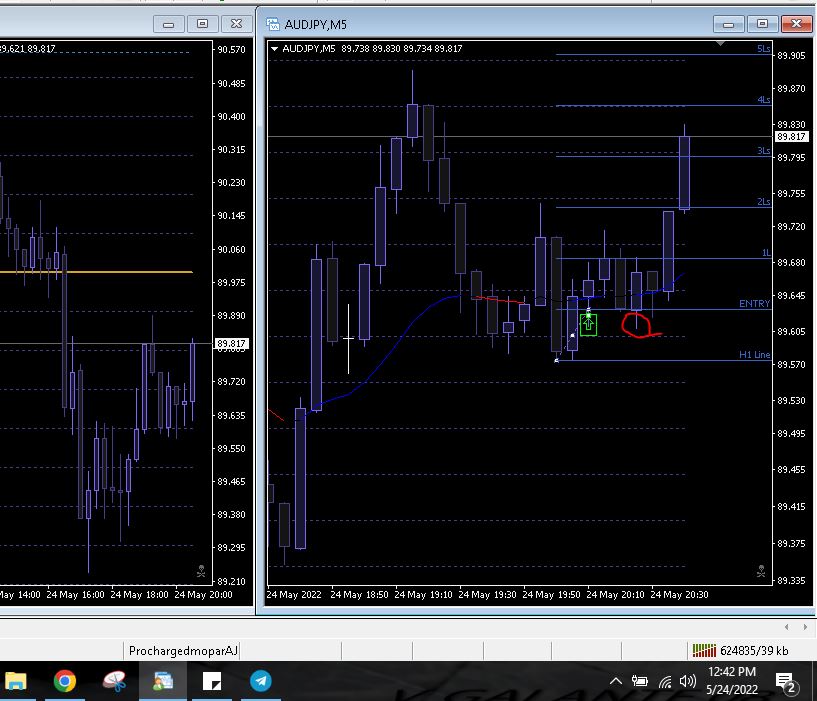Image resolution: width=817 pixels, height=701 pixels.
Task: Switch to the MetaTrader taskbar app
Action: pyautogui.click(x=163, y=682)
